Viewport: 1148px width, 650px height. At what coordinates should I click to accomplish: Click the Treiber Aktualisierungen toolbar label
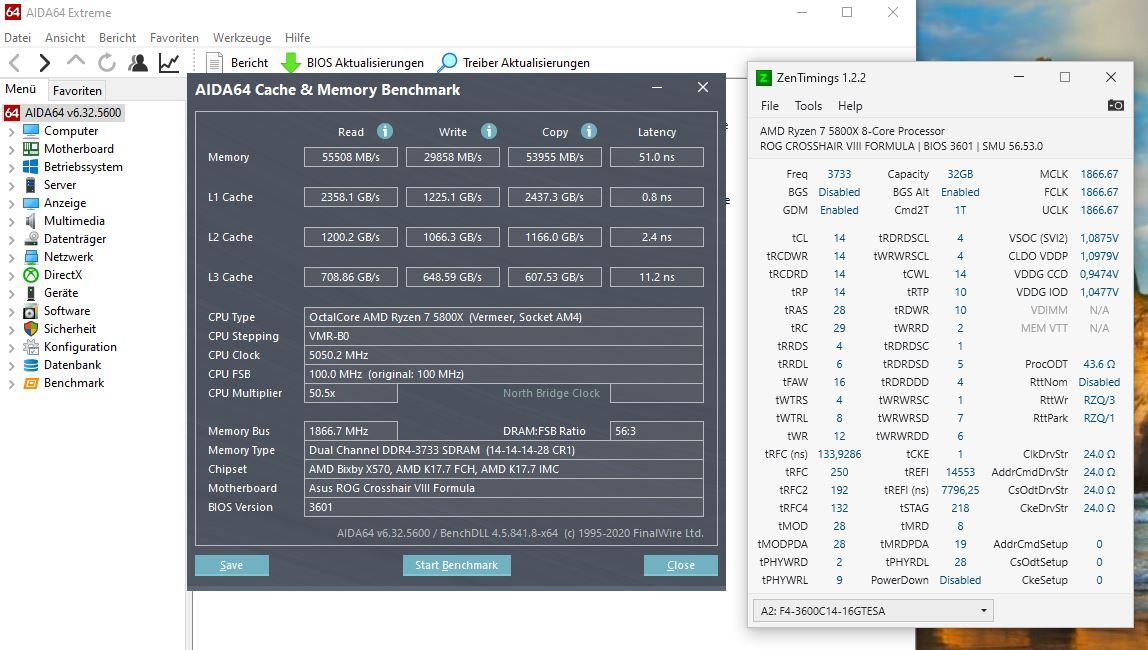pos(526,63)
